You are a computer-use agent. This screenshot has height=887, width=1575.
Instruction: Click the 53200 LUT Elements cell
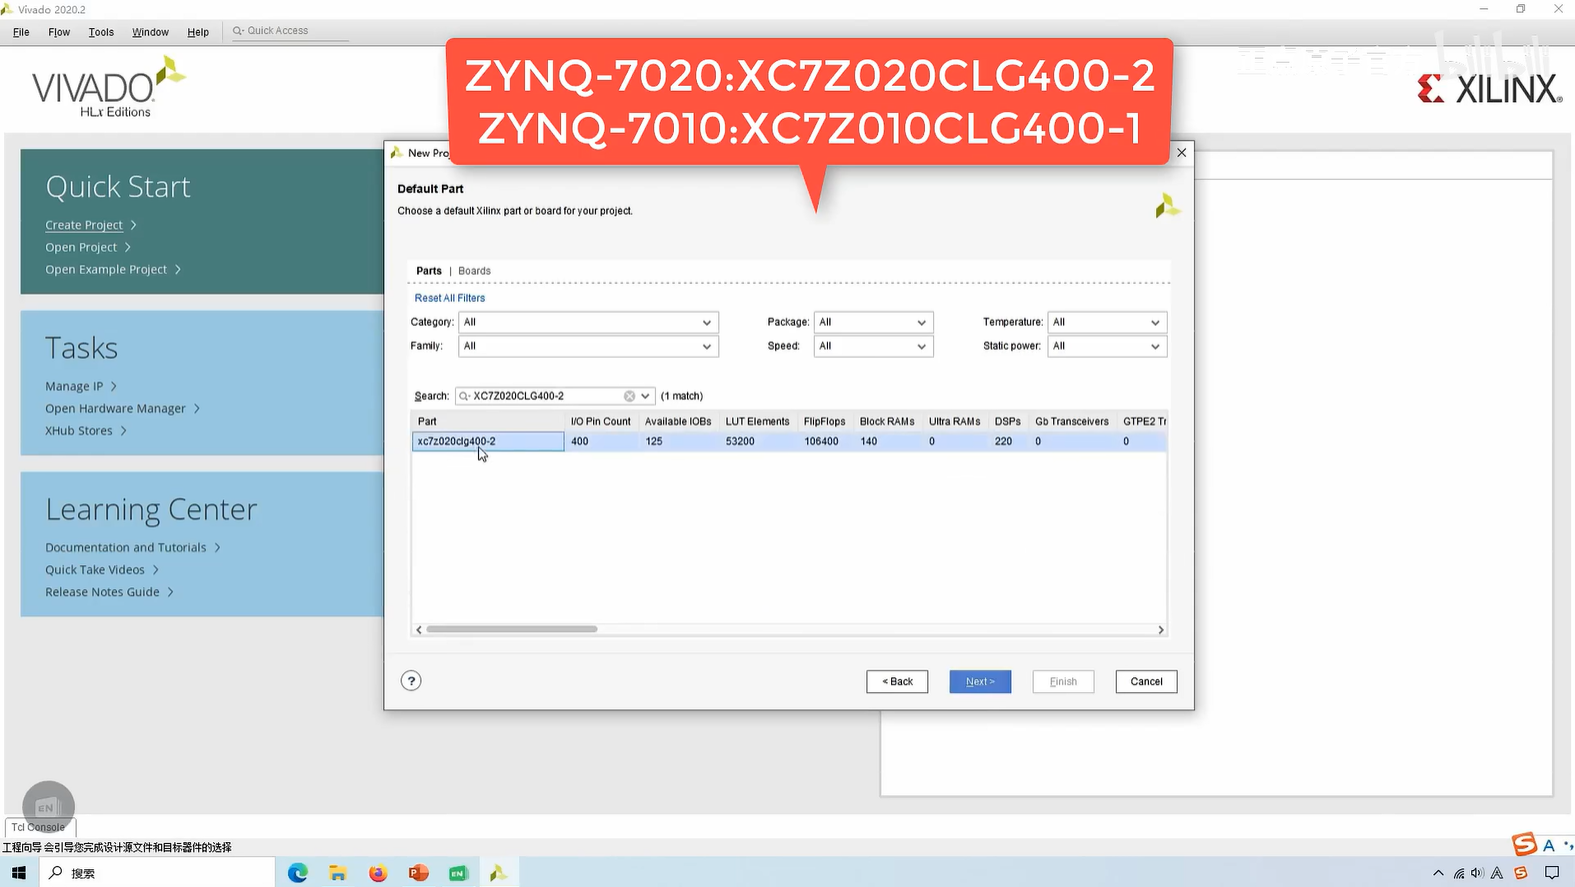pyautogui.click(x=758, y=441)
